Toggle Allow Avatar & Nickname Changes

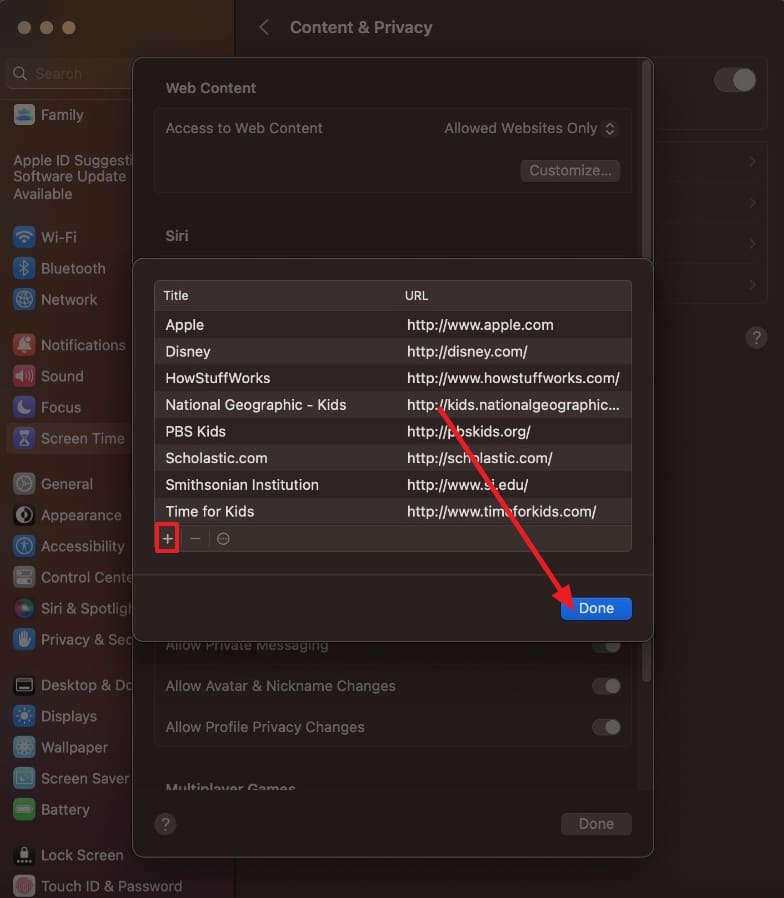click(606, 686)
